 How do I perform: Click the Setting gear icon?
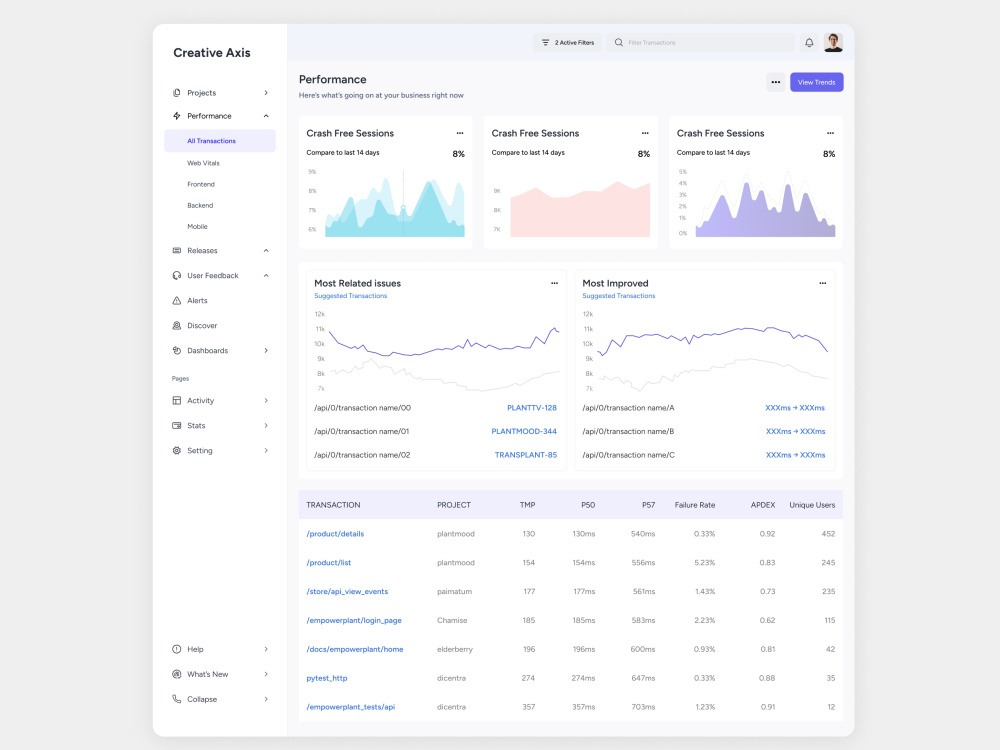tap(177, 450)
